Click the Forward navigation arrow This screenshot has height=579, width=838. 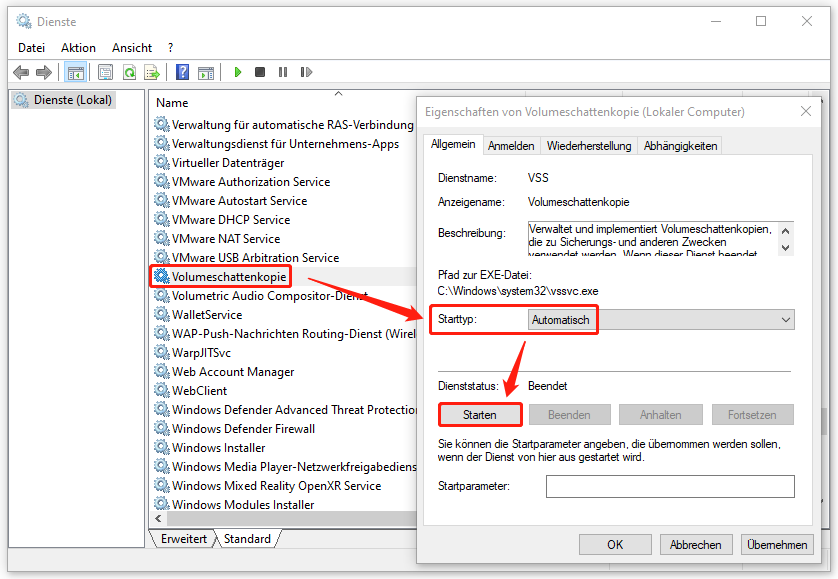(42, 71)
